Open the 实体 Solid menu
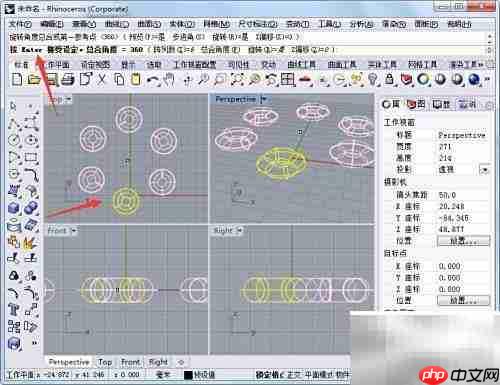Viewport: 500px width, 385px height. coord(182,24)
